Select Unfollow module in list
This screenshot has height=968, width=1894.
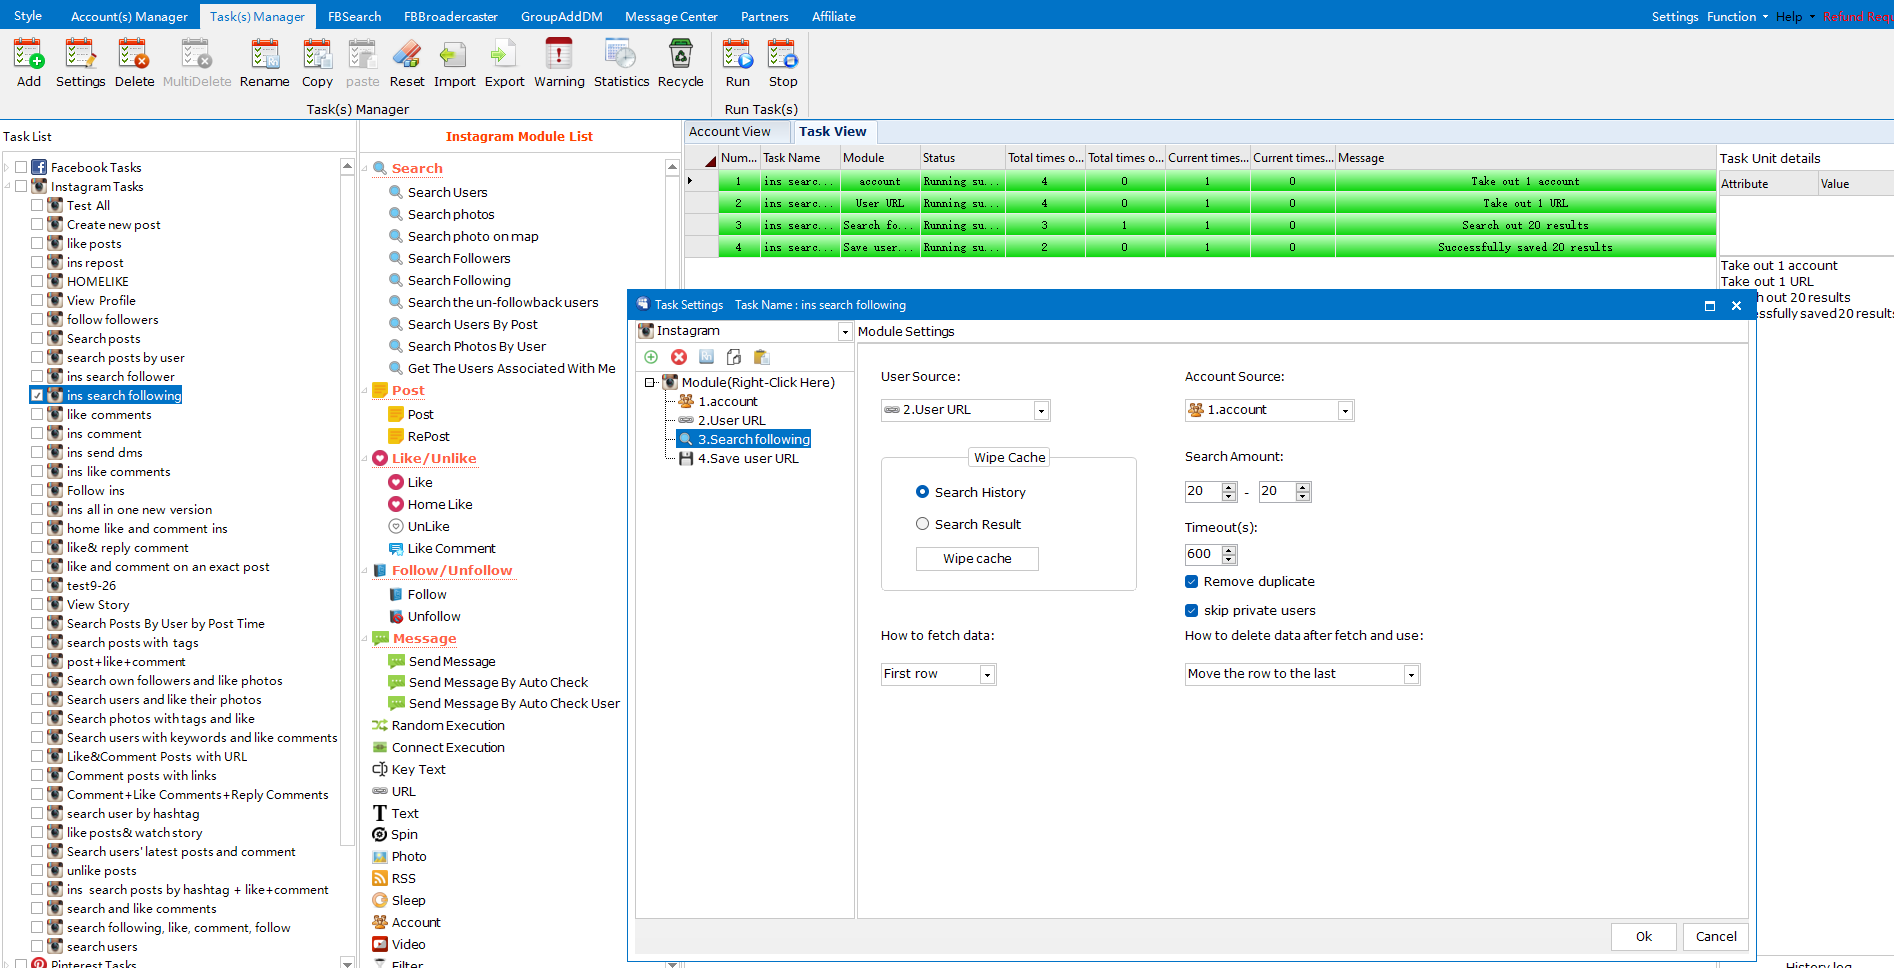coord(434,616)
